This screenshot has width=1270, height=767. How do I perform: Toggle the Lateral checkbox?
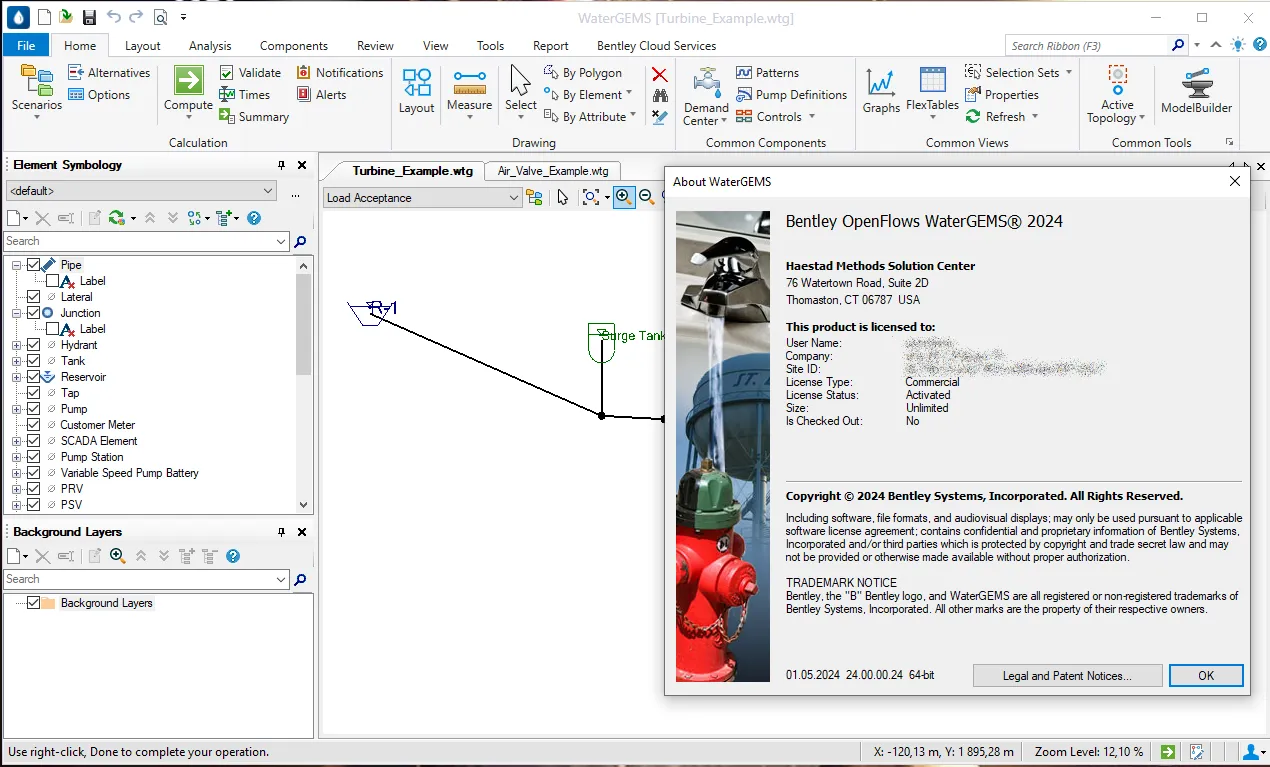pos(34,297)
